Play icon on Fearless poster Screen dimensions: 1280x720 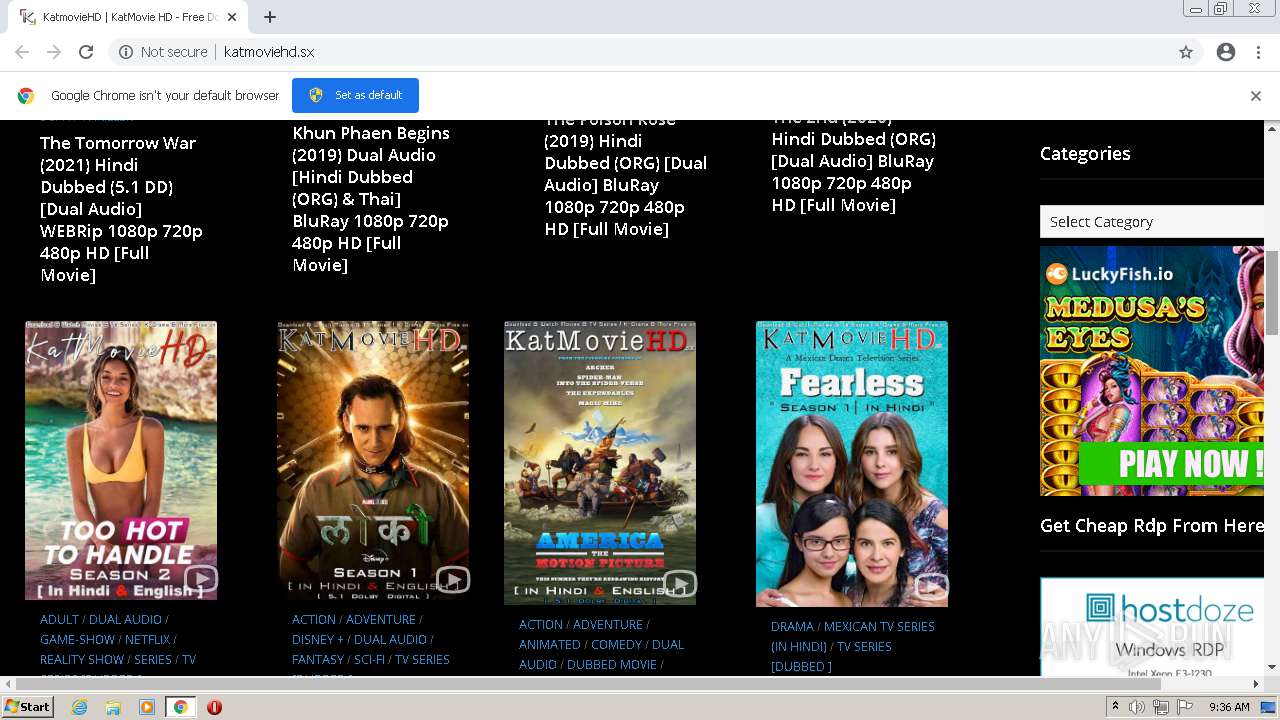click(931, 586)
